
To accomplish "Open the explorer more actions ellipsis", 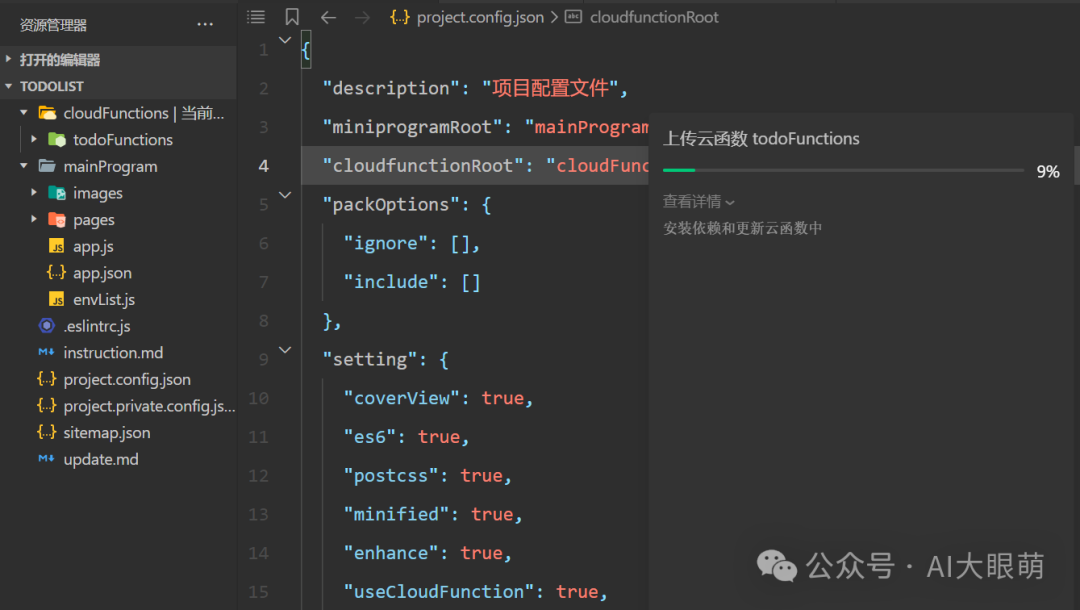I will pyautogui.click(x=205, y=24).
